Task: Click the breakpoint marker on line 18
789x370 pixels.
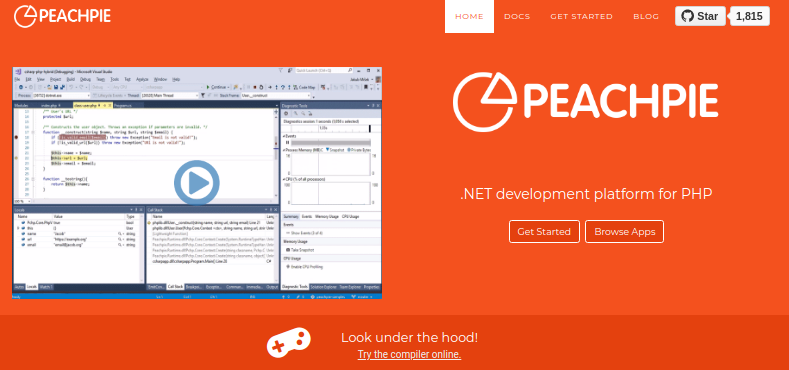Action: click(16, 137)
